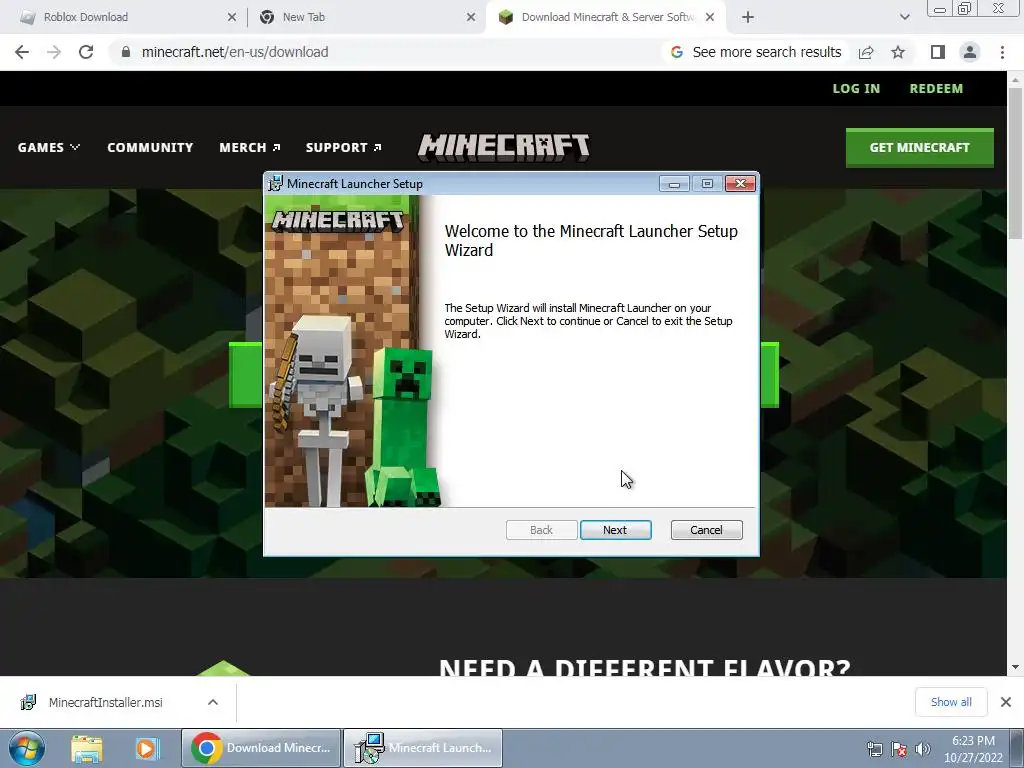Click the green GET MINECRAFT button

click(x=920, y=148)
